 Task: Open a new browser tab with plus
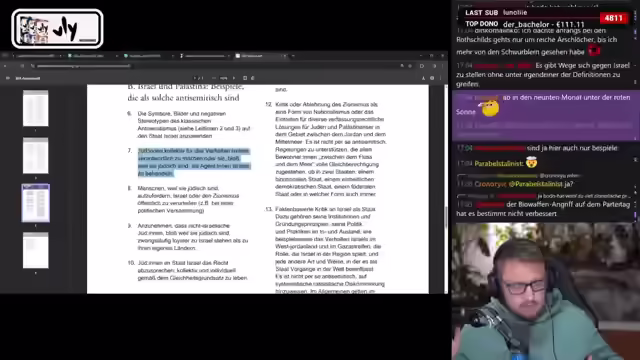point(293,56)
